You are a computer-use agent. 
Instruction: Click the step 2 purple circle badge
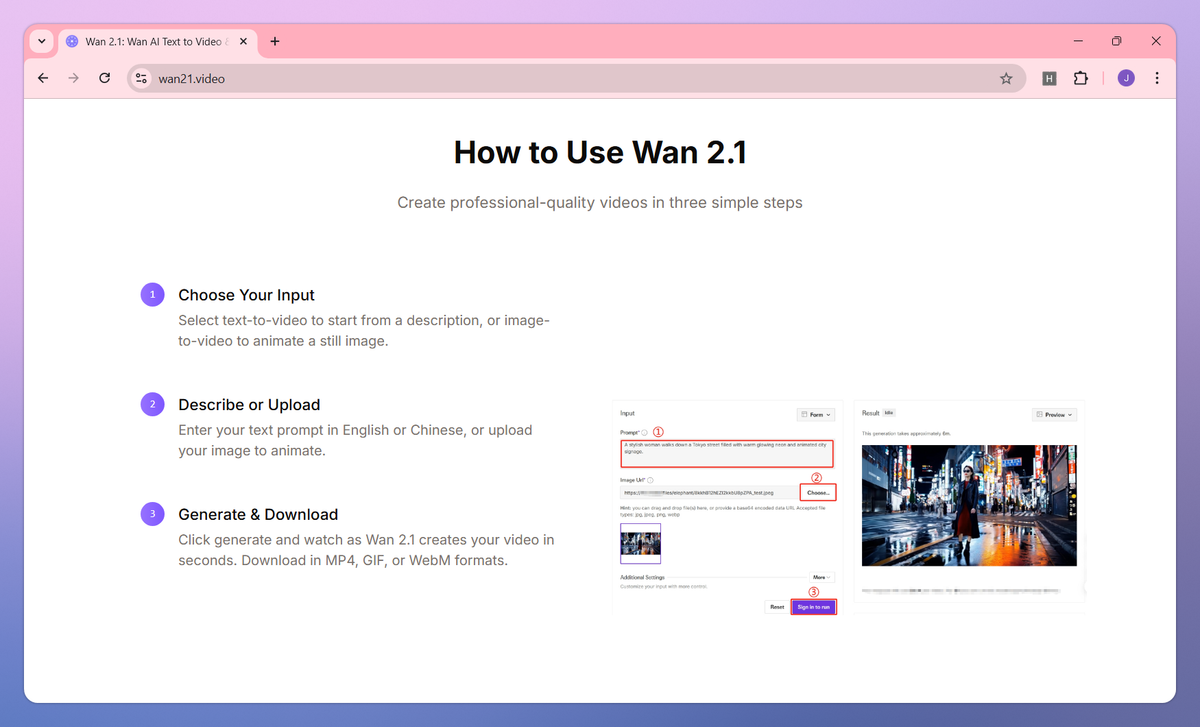[152, 404]
